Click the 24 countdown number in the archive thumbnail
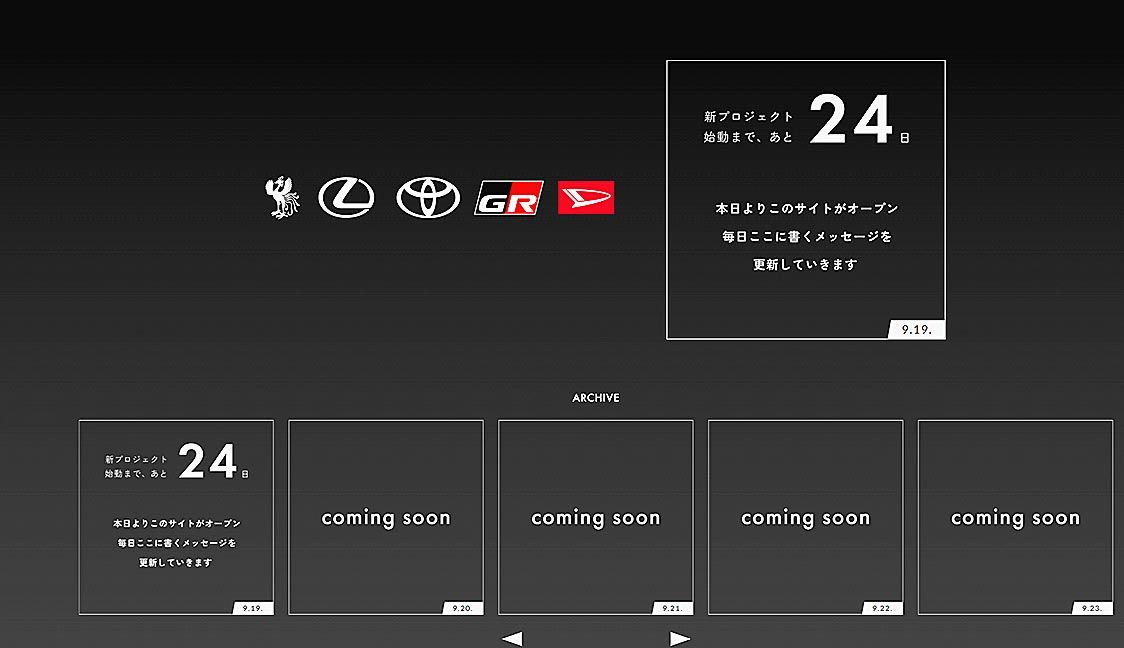This screenshot has height=648, width=1124. [x=208, y=462]
